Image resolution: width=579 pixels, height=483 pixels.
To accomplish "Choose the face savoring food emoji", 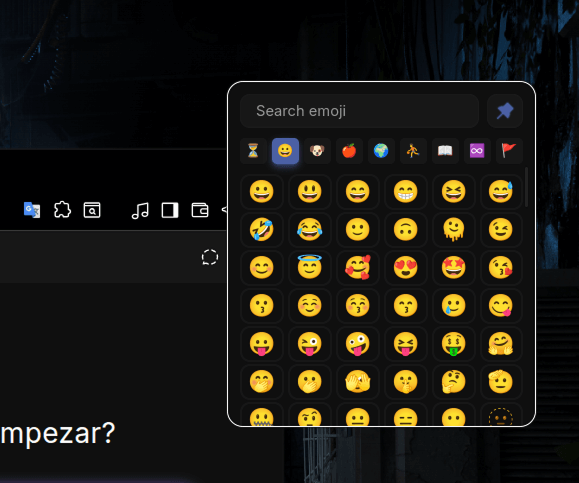I will coord(501,305).
